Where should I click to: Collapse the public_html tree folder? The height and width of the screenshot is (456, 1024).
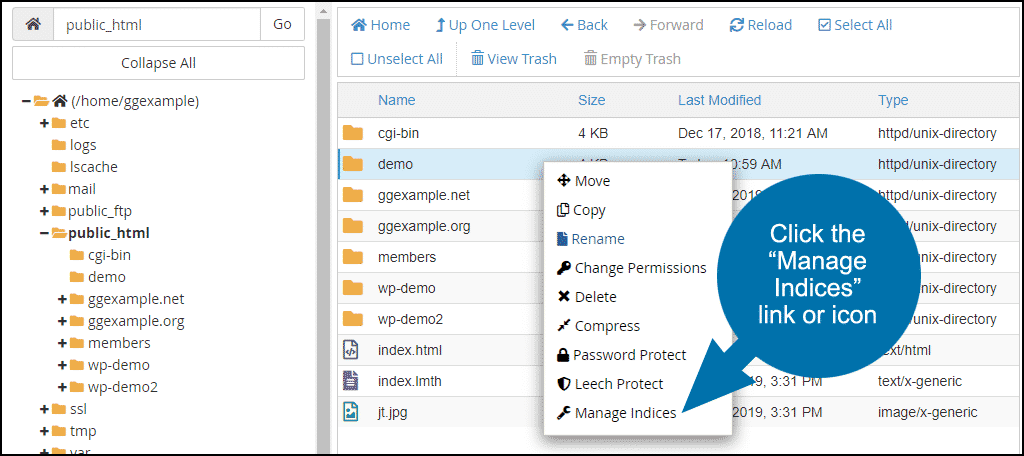click(44, 233)
